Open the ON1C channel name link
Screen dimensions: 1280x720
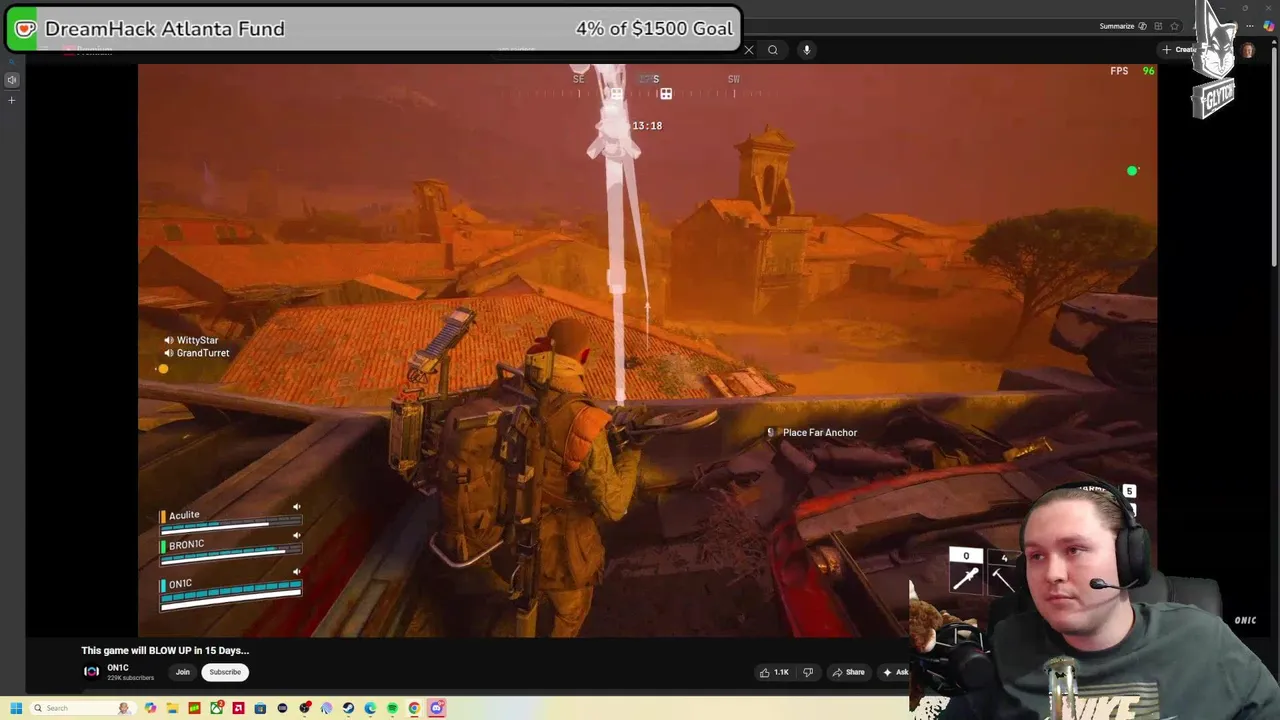pos(118,668)
